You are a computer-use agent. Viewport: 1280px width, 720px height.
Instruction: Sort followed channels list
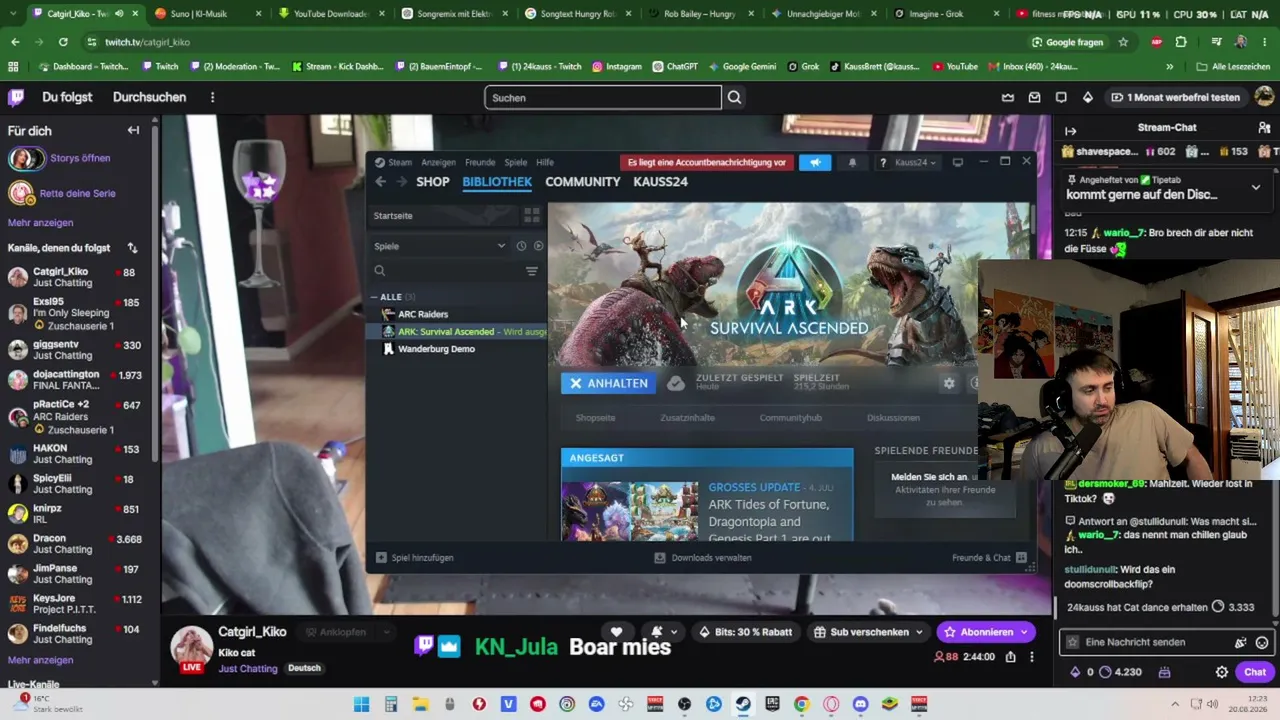click(132, 247)
